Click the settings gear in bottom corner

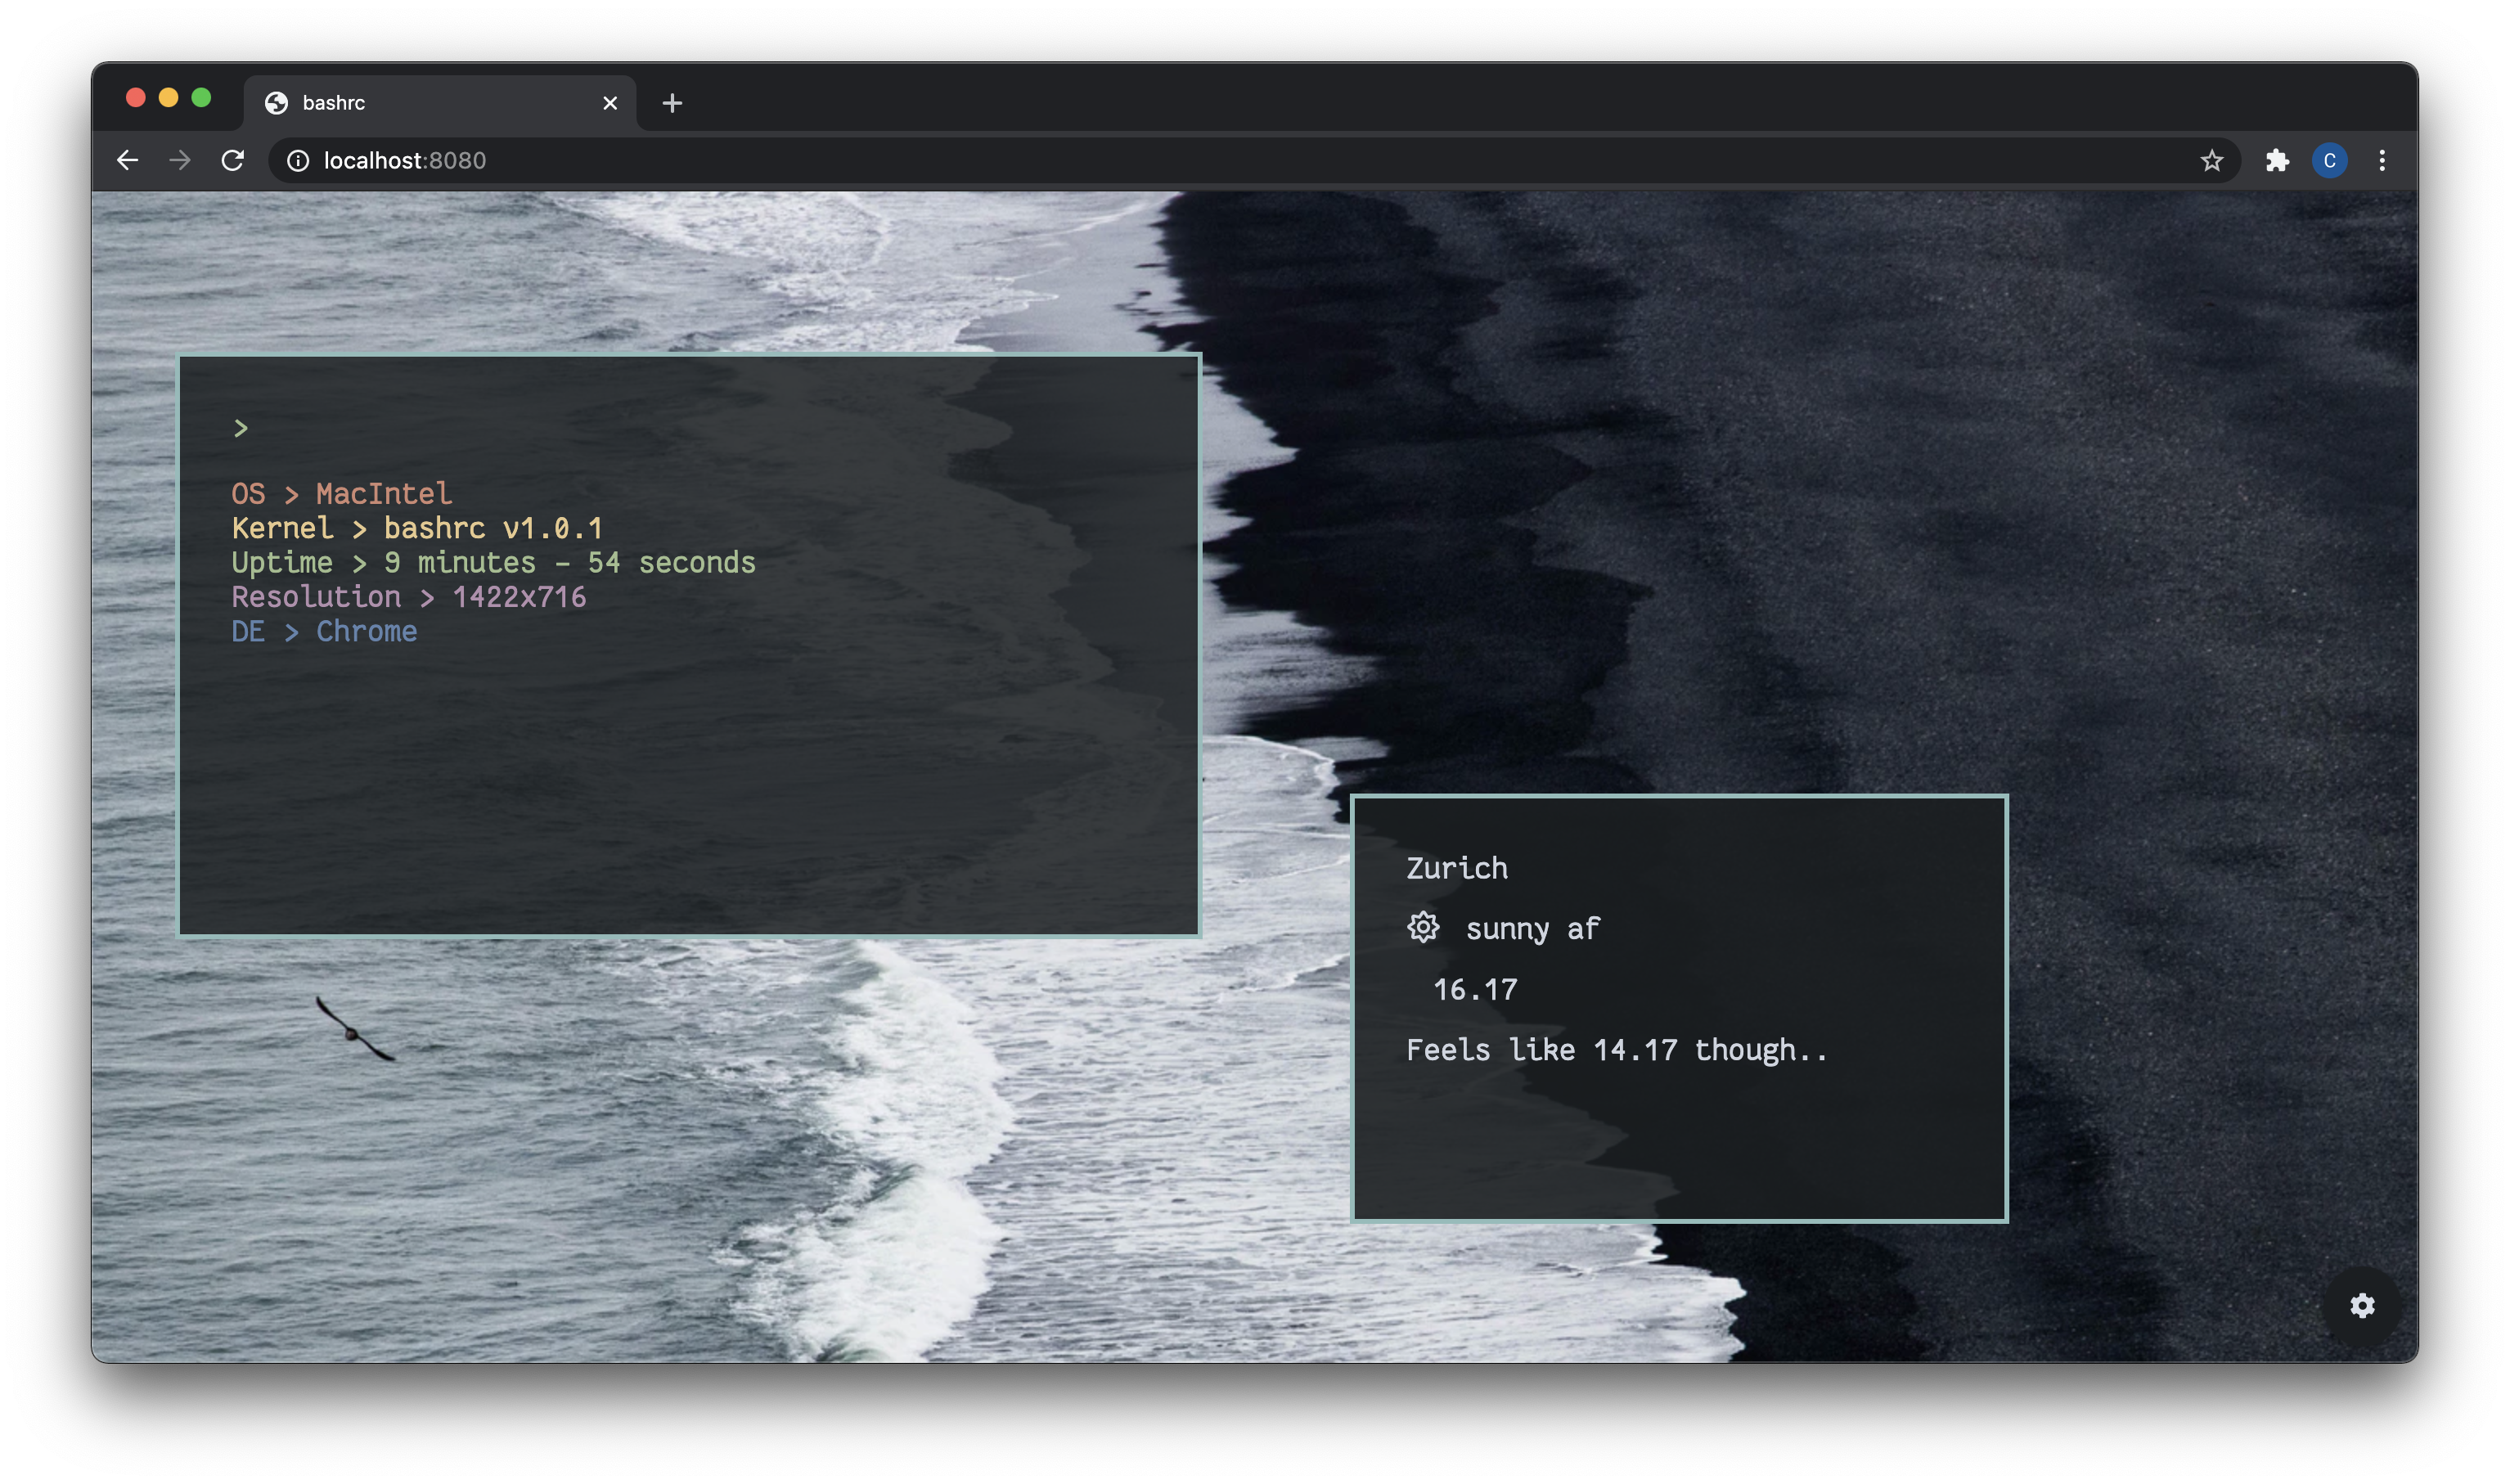[2363, 1306]
